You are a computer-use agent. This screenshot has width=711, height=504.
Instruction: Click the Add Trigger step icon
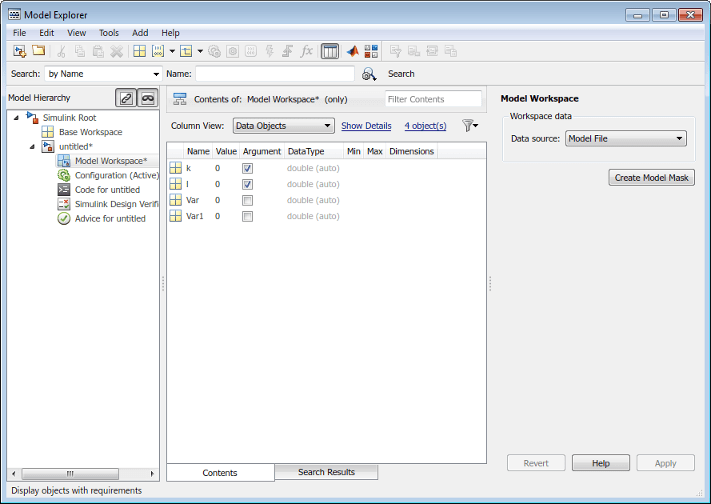[287, 51]
